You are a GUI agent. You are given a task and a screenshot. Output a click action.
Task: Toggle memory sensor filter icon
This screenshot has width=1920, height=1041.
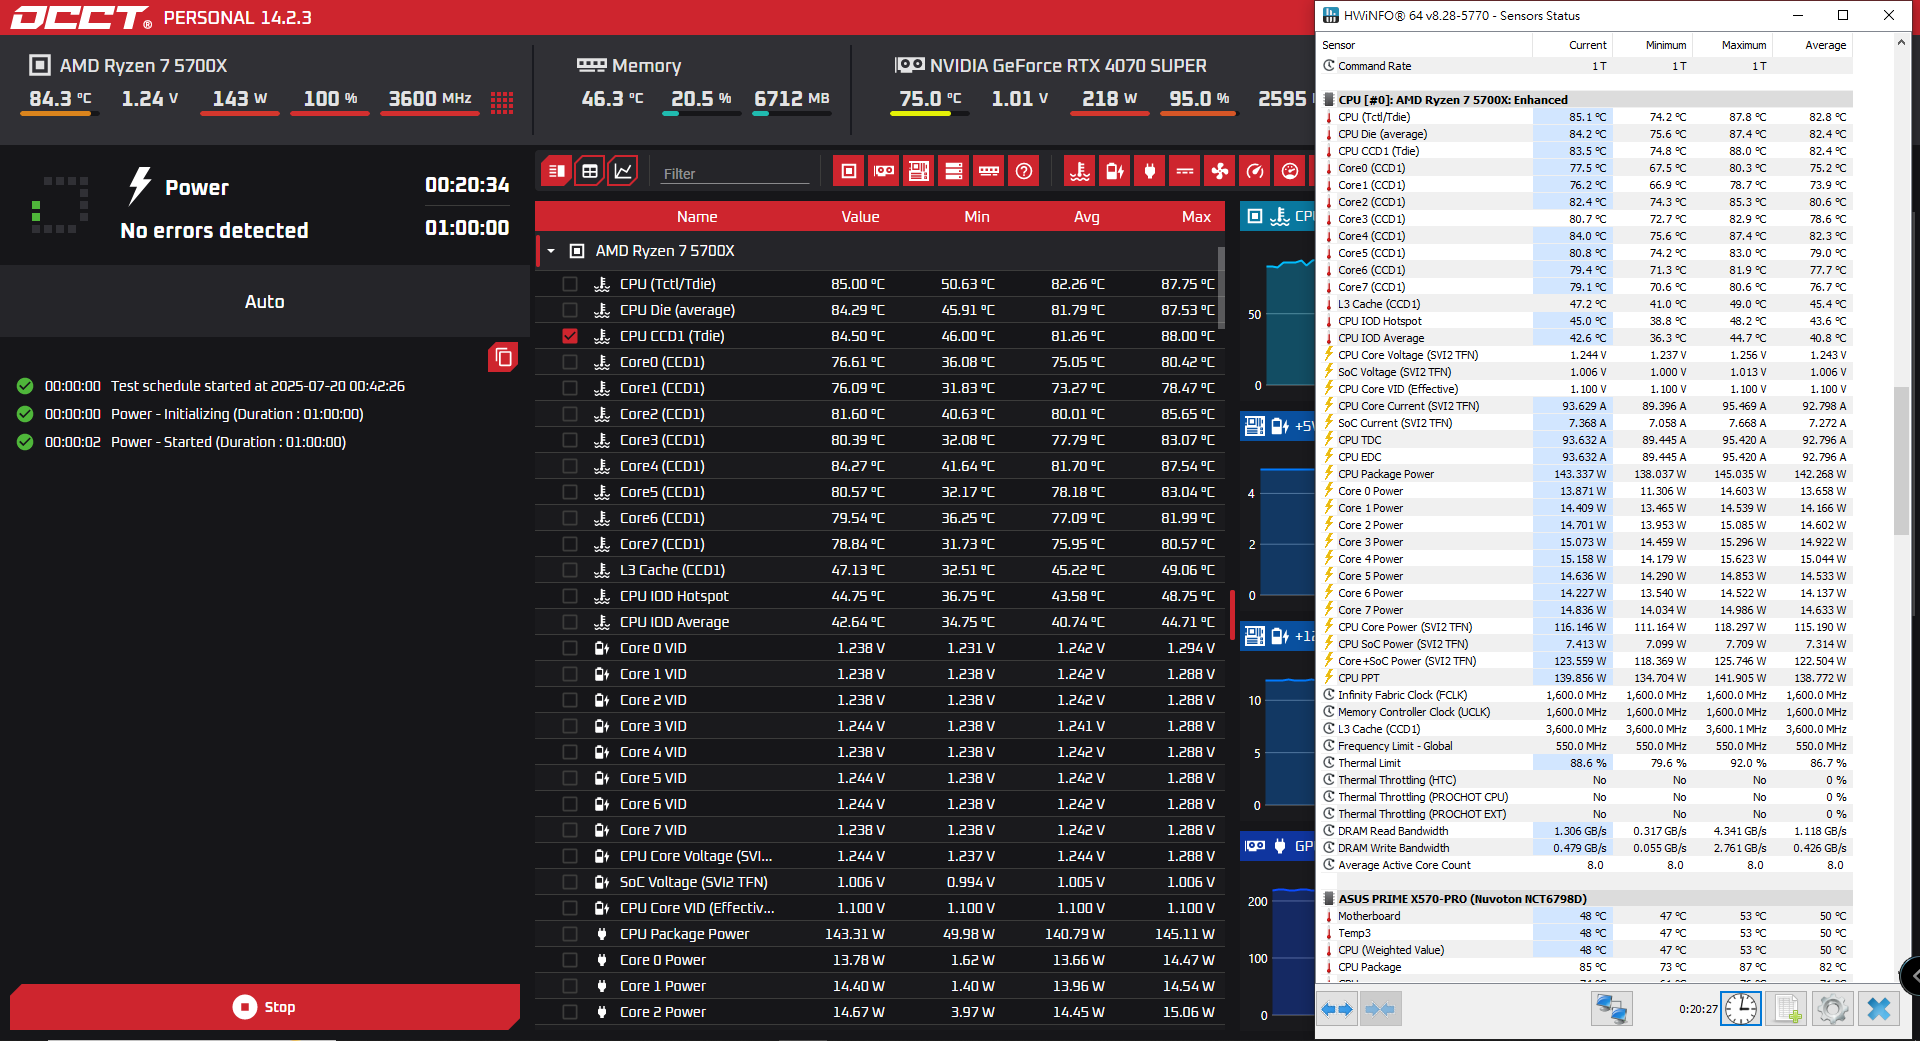pos(989,171)
